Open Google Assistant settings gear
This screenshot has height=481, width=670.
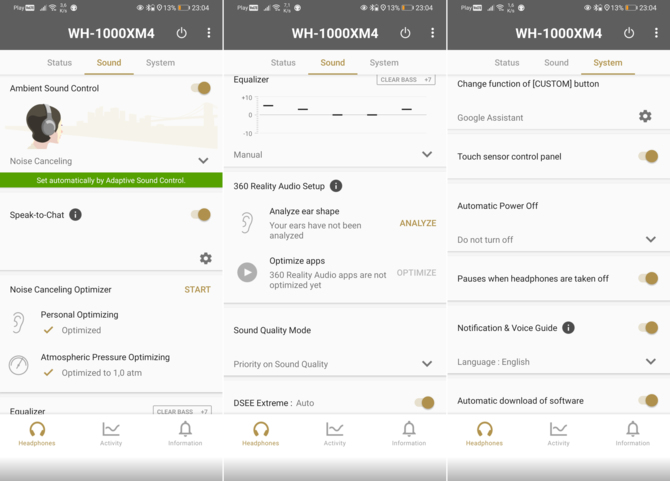pyautogui.click(x=645, y=116)
